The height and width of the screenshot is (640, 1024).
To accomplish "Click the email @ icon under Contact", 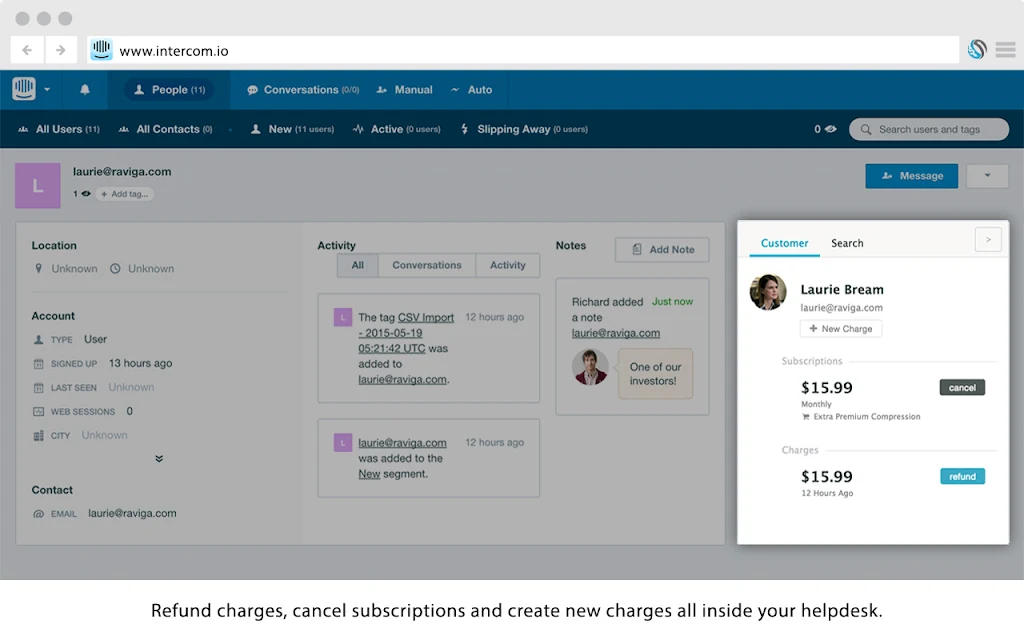I will tap(39, 514).
